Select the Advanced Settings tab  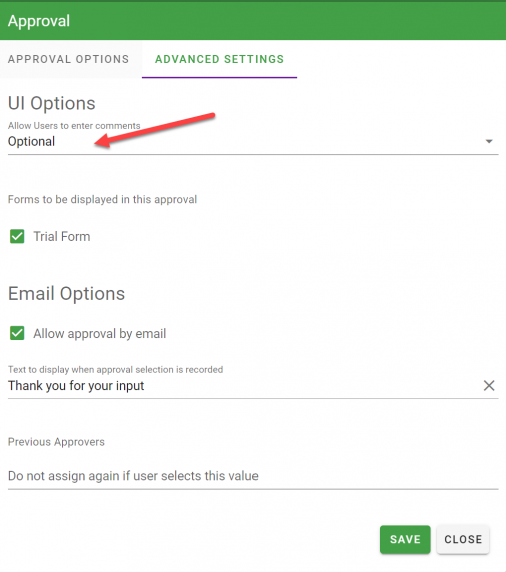coord(219,59)
